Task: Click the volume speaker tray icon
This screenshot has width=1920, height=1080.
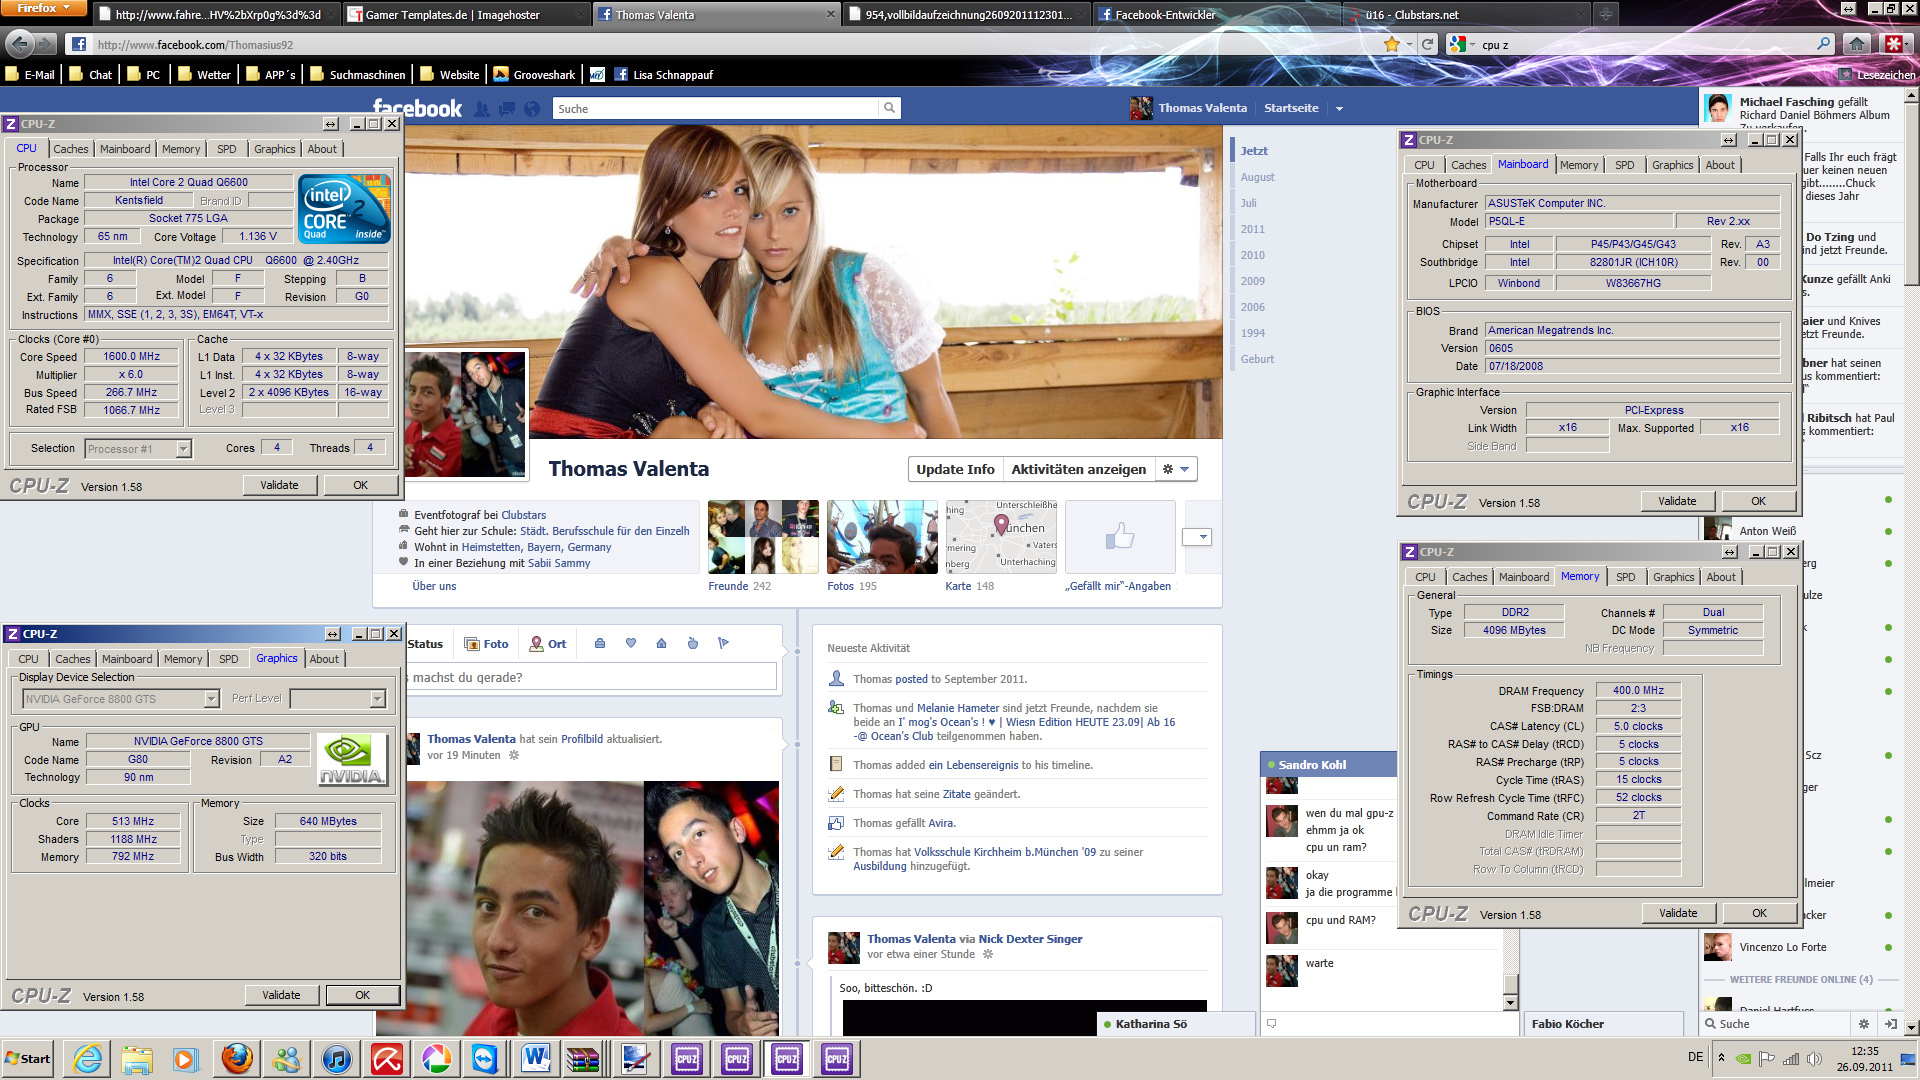Action: click(x=1814, y=1058)
